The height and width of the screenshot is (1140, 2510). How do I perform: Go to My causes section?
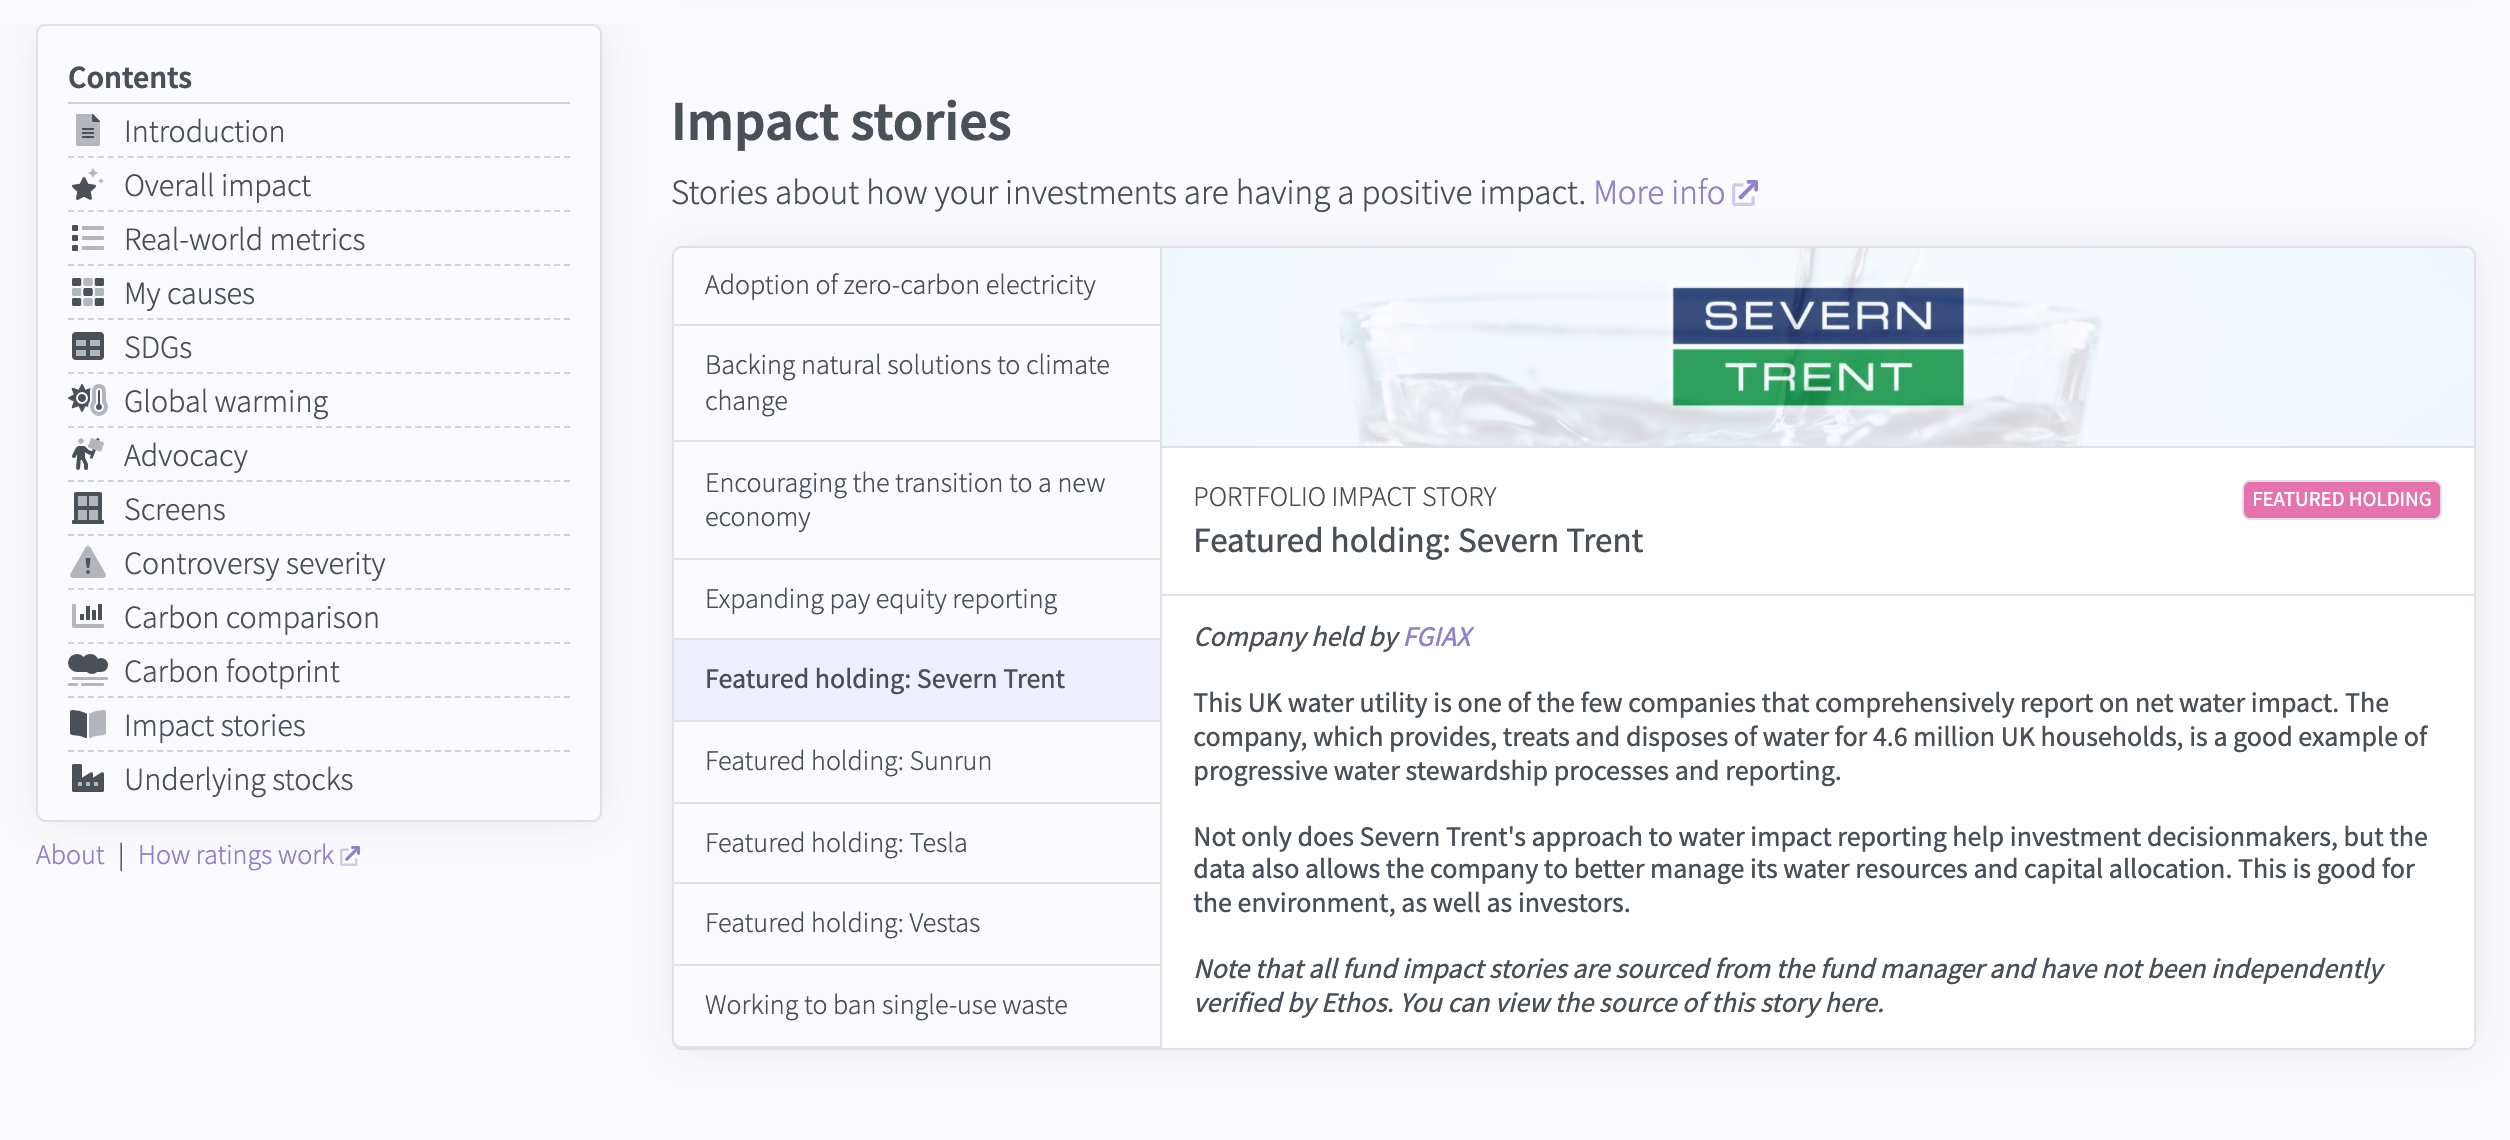coord(189,294)
